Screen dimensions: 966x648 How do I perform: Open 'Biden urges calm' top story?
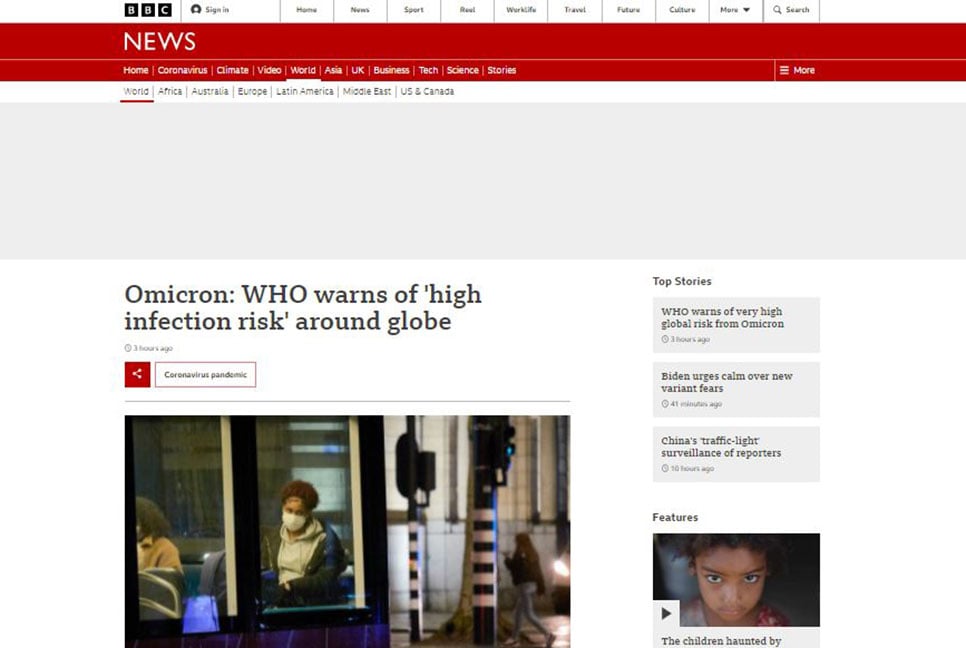coord(726,382)
